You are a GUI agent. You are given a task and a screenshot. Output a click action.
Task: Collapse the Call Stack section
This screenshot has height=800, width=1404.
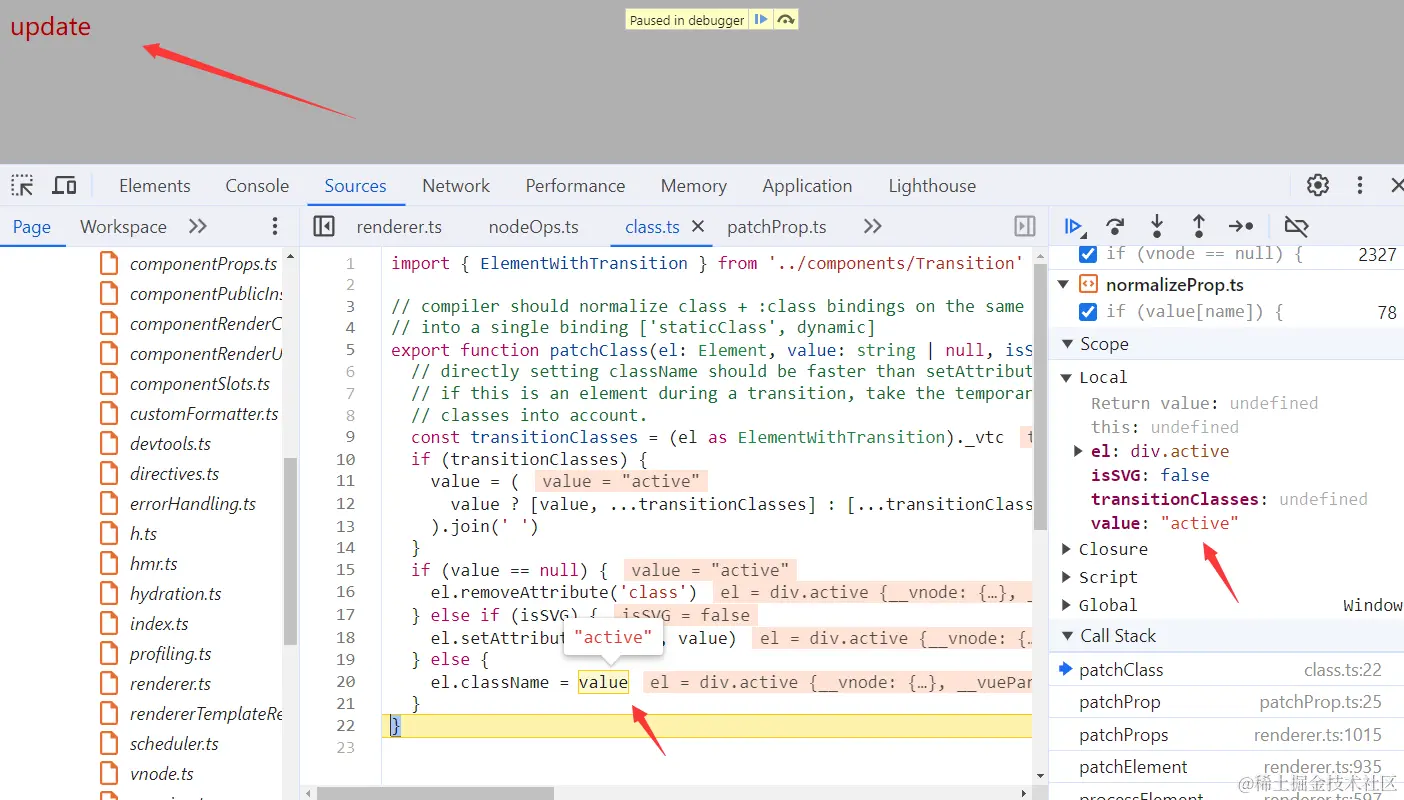[x=1066, y=636]
